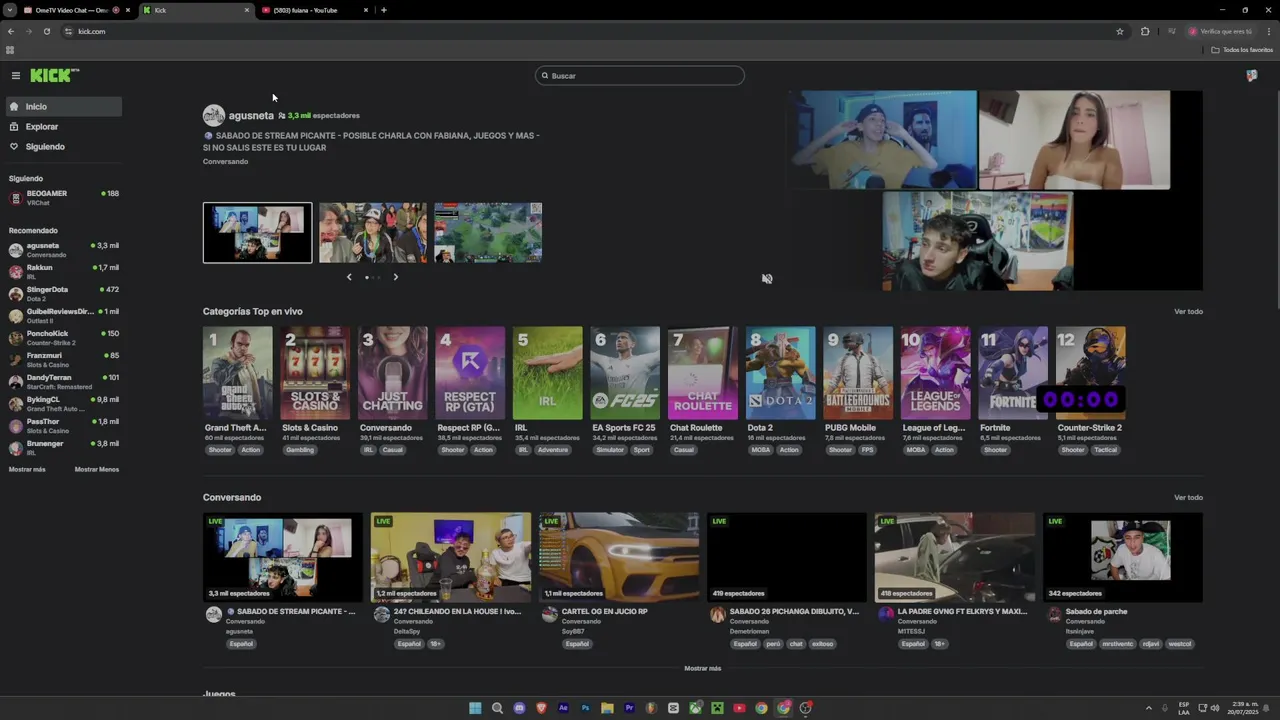Screen dimensions: 1280x720
Task: Open the Kick hamburger sidebar menu
Action: click(x=16, y=75)
